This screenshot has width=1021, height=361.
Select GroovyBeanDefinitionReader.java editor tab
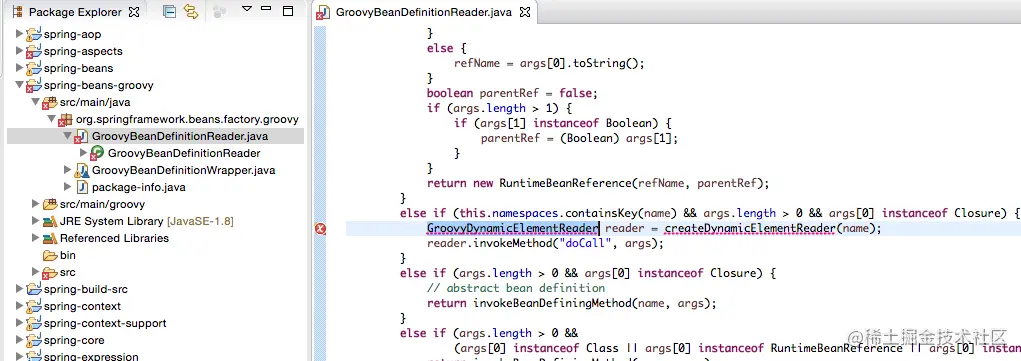click(x=423, y=12)
